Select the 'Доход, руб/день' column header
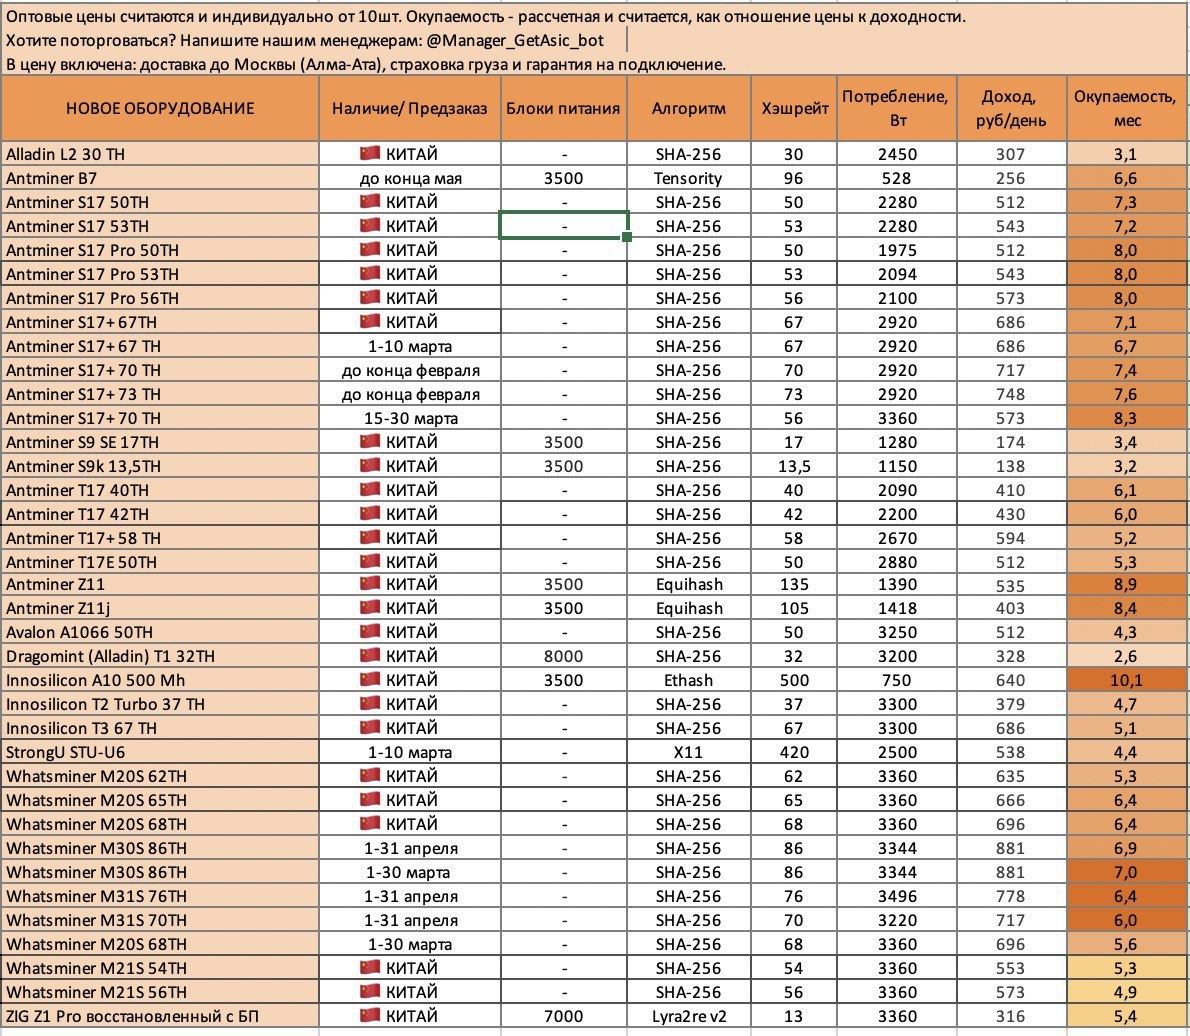 1012,108
